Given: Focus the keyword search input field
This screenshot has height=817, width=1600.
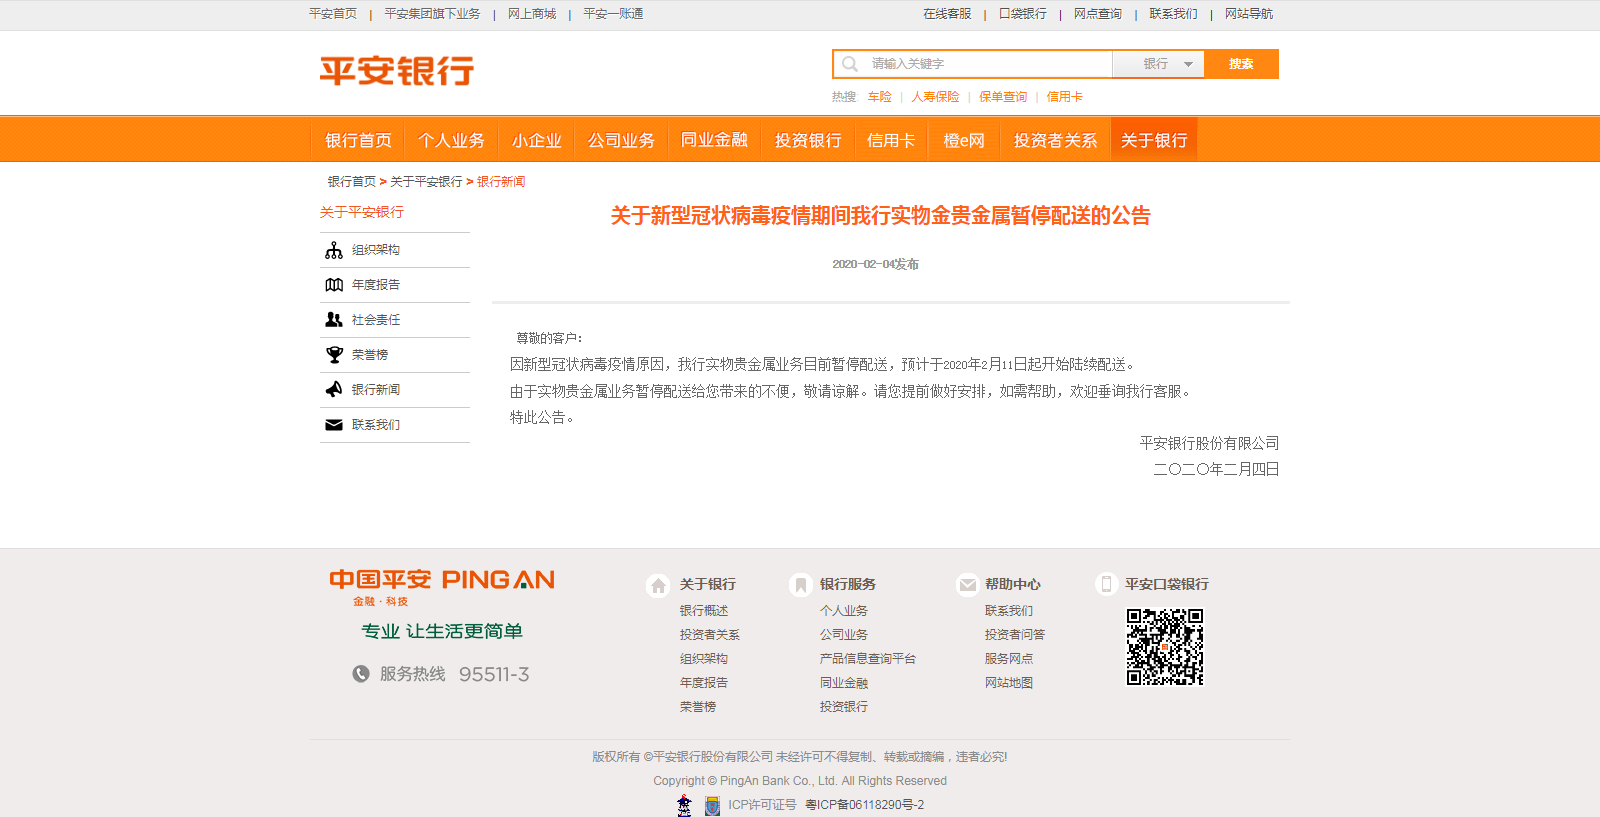Looking at the screenshot, I should [972, 64].
